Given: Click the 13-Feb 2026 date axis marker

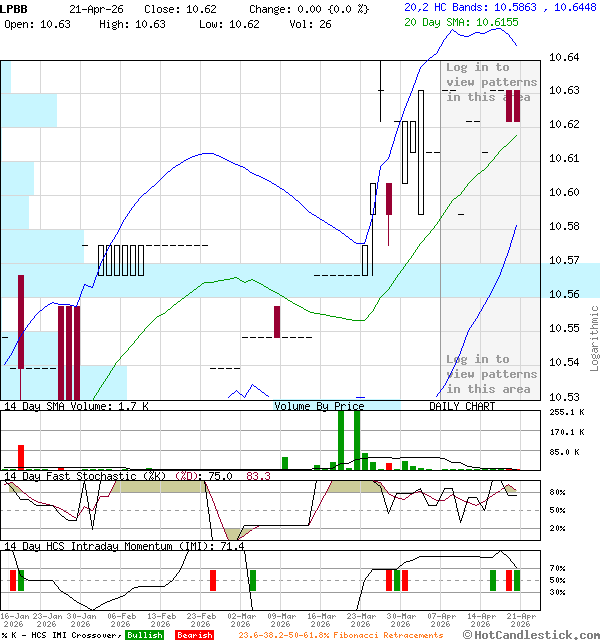Looking at the screenshot, I should coord(163,620).
